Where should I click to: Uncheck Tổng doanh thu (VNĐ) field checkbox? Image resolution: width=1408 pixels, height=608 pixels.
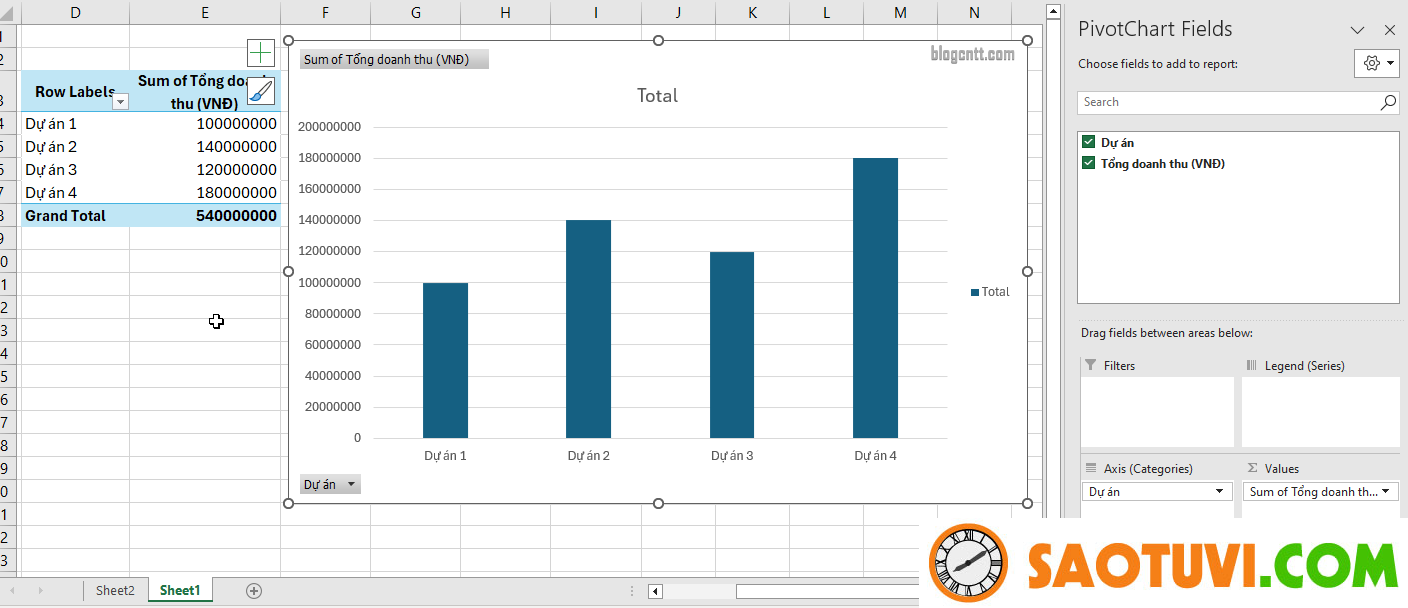(1088, 163)
